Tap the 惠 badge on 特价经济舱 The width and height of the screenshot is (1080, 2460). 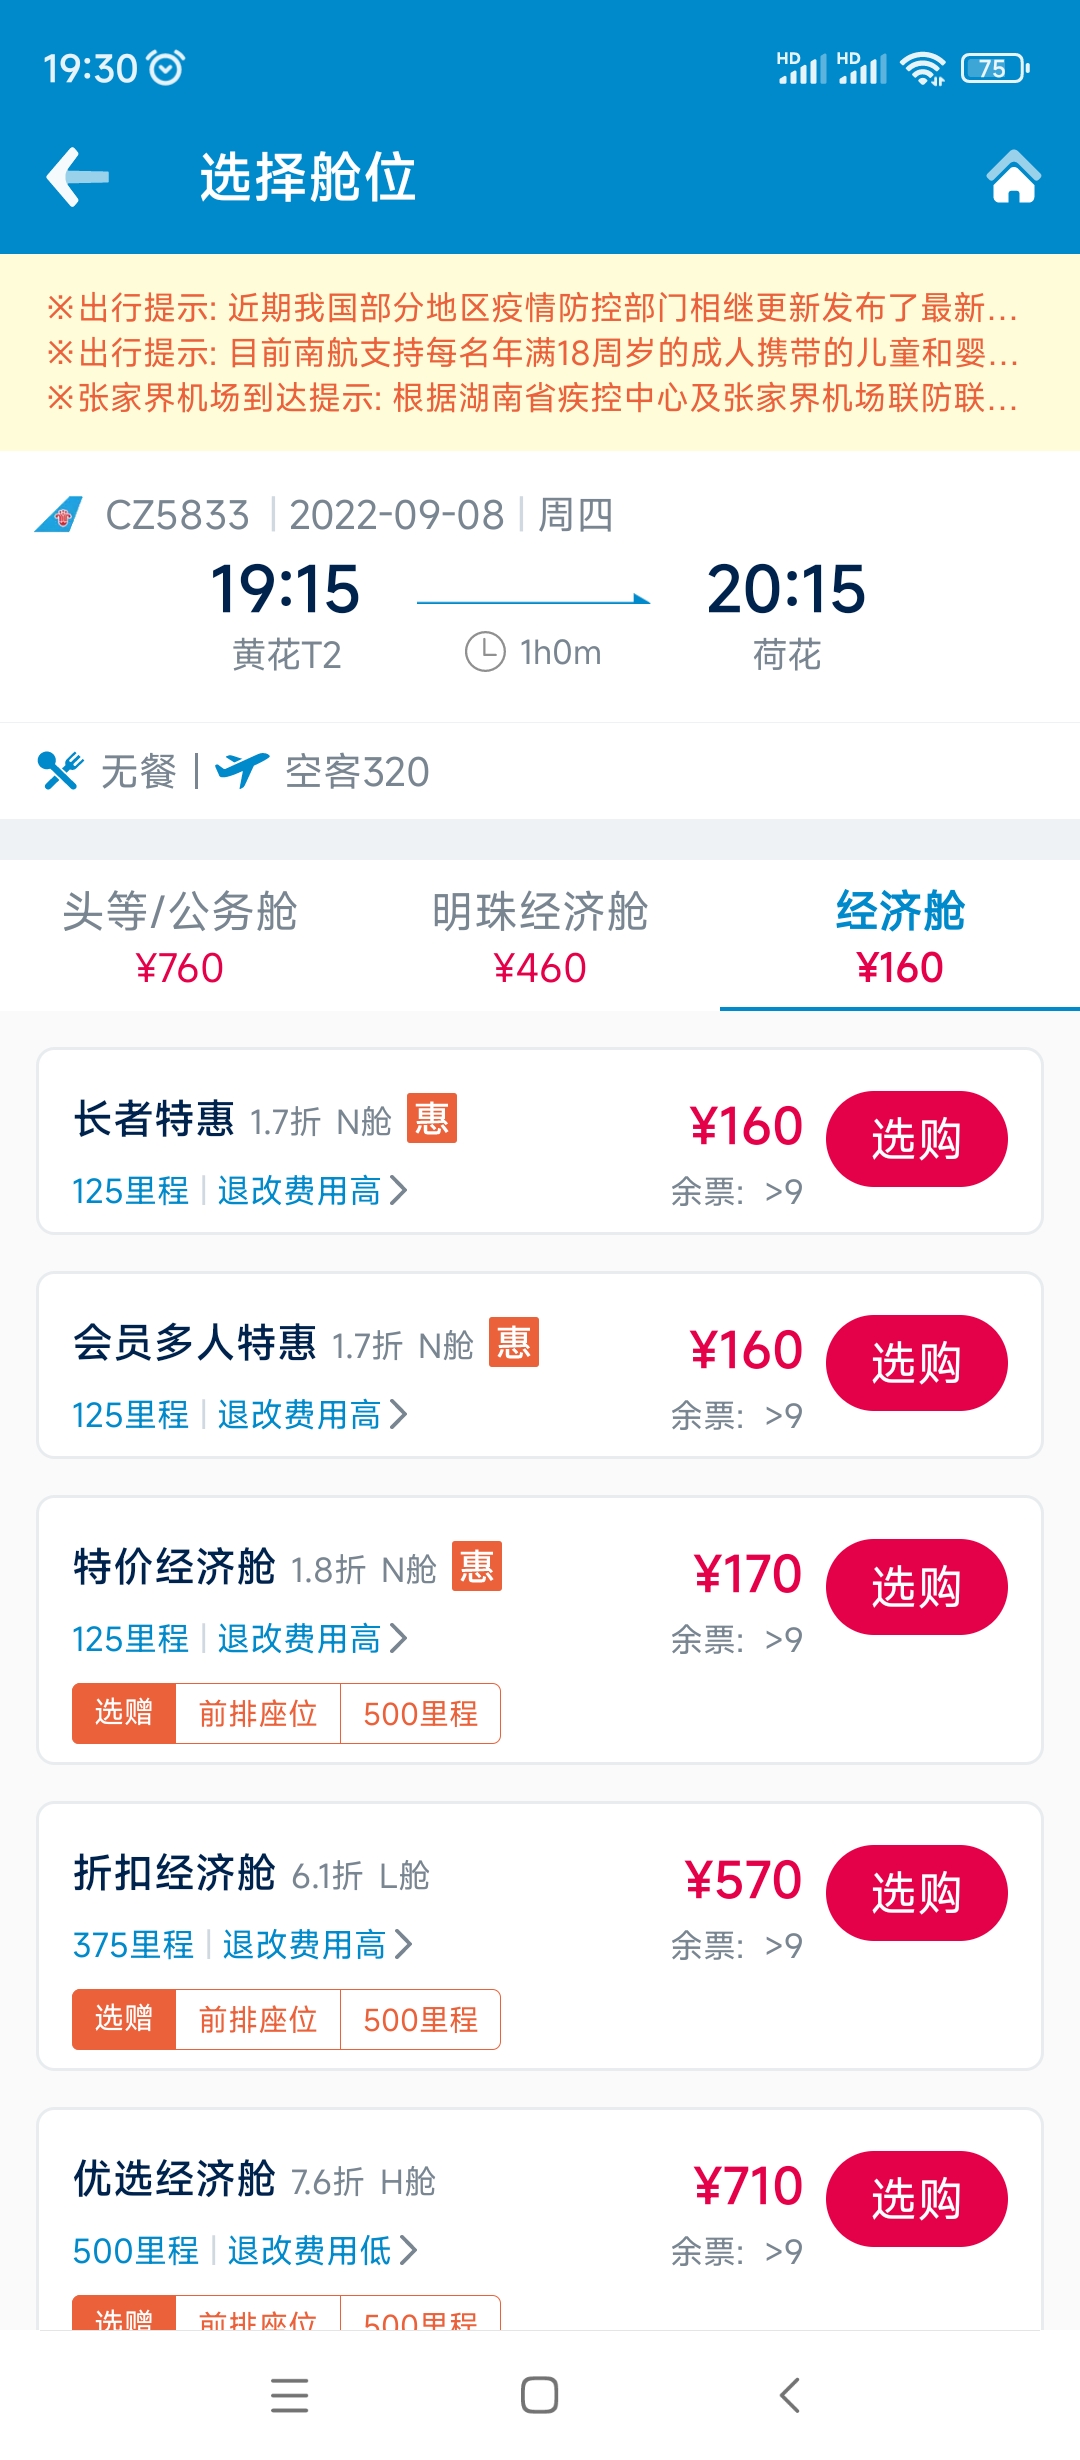click(477, 1566)
